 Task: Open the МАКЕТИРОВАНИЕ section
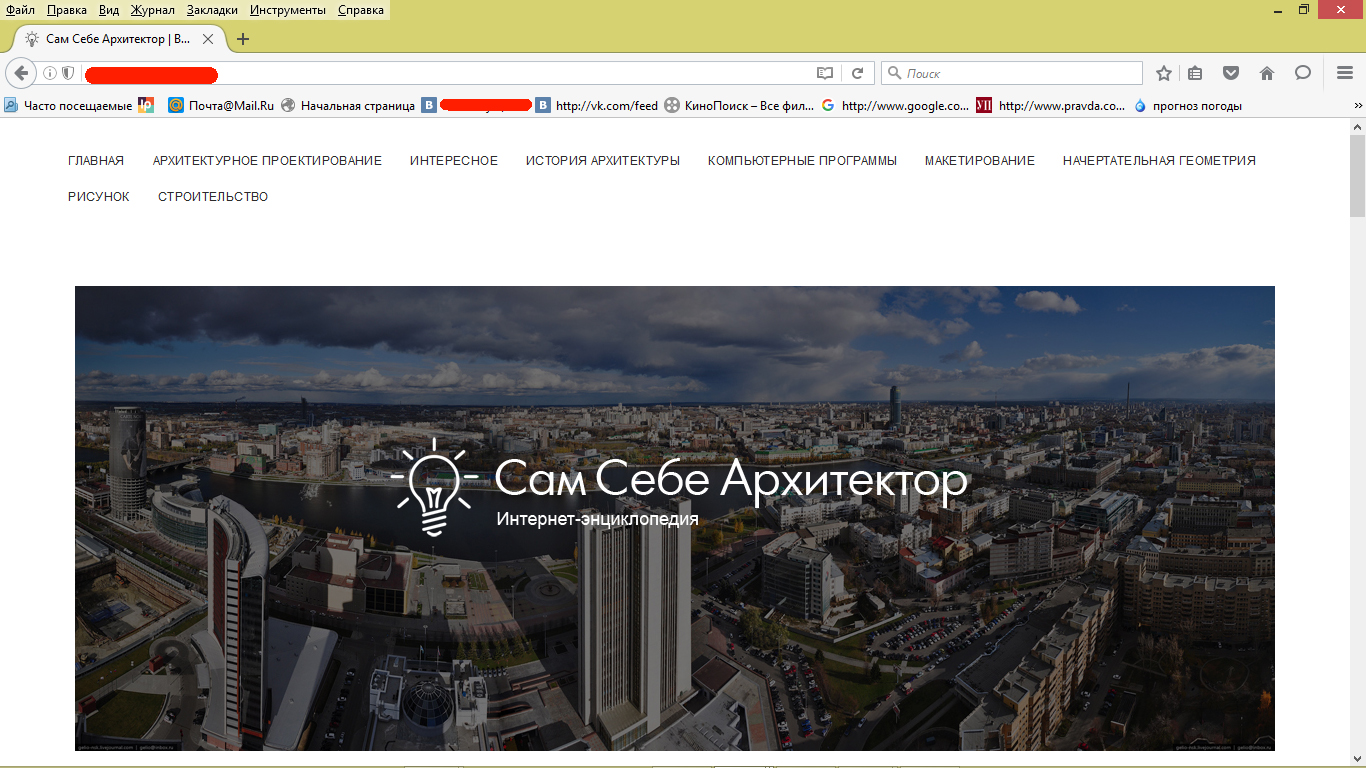(980, 161)
